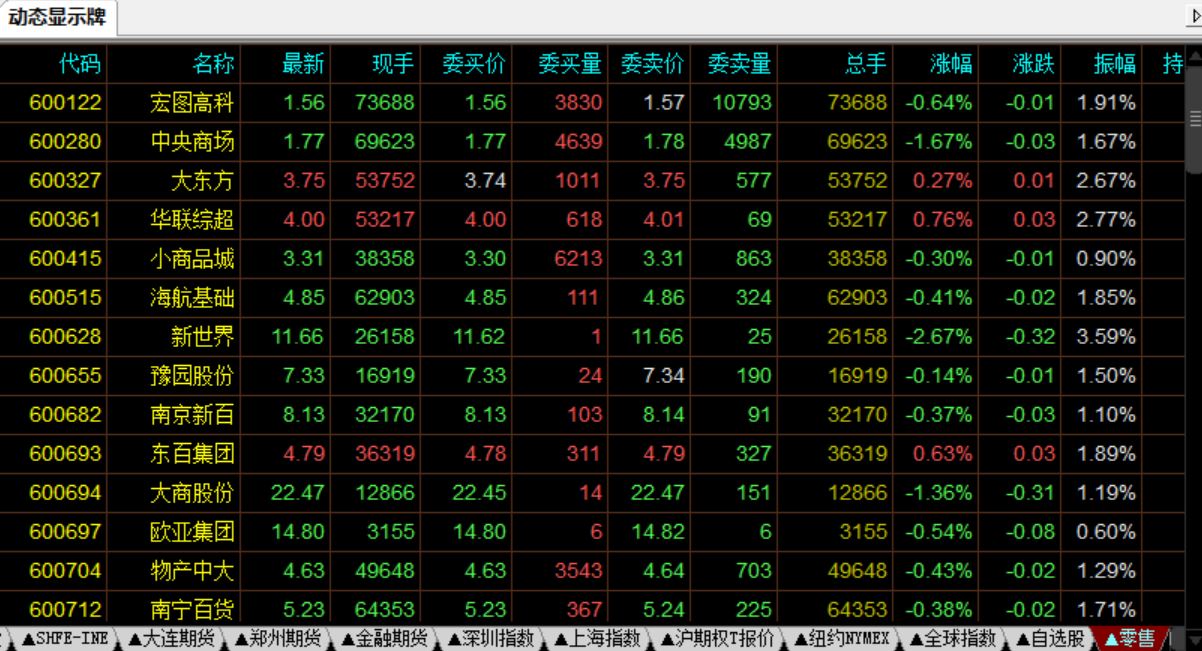This screenshot has height=651, width=1202.
Task: Select stock code 600693
Action: tap(65, 454)
